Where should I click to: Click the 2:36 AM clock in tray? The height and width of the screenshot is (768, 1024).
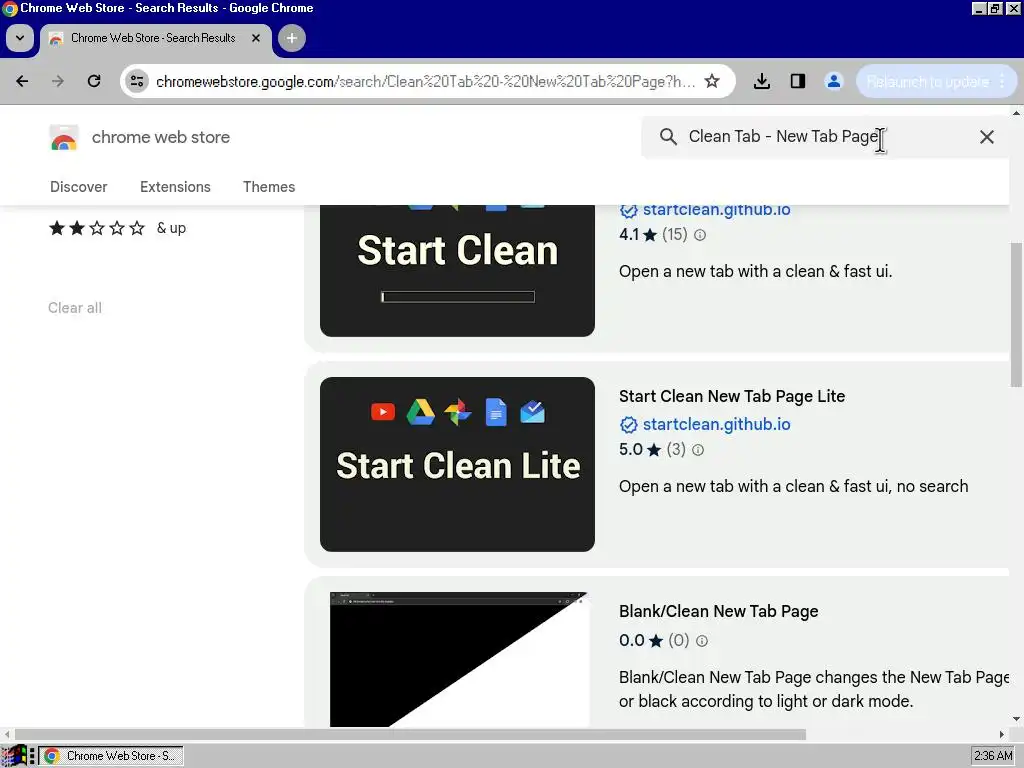pos(994,756)
